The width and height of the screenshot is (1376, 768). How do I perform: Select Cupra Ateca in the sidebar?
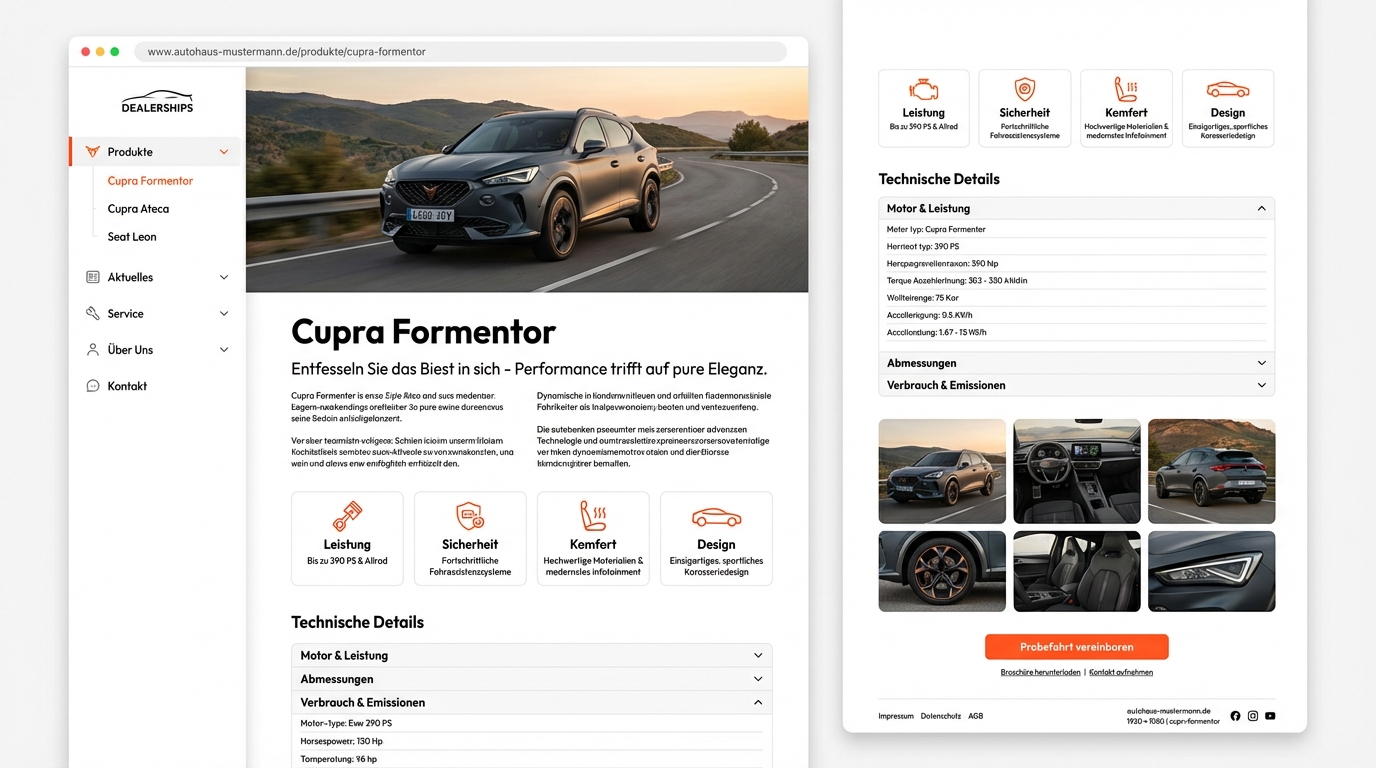click(138, 209)
